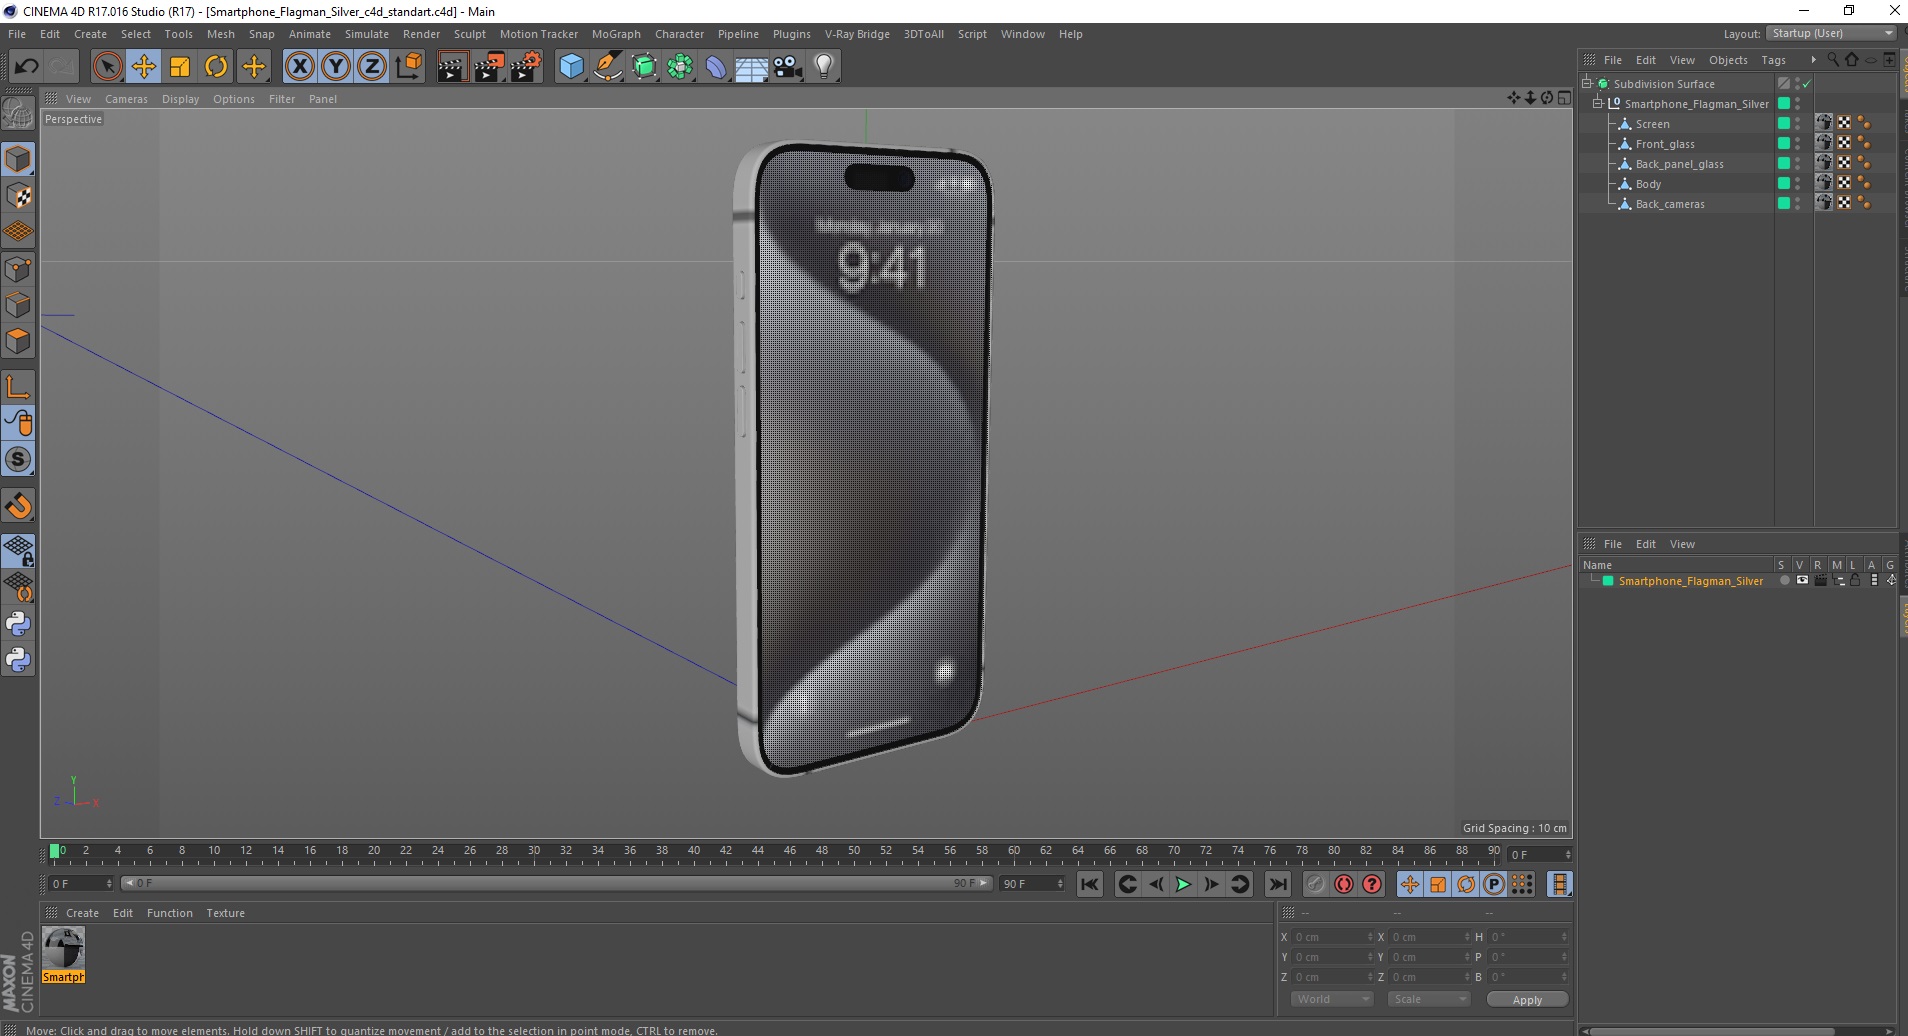Play animation forward
Image resolution: width=1908 pixels, height=1036 pixels.
pyautogui.click(x=1183, y=884)
